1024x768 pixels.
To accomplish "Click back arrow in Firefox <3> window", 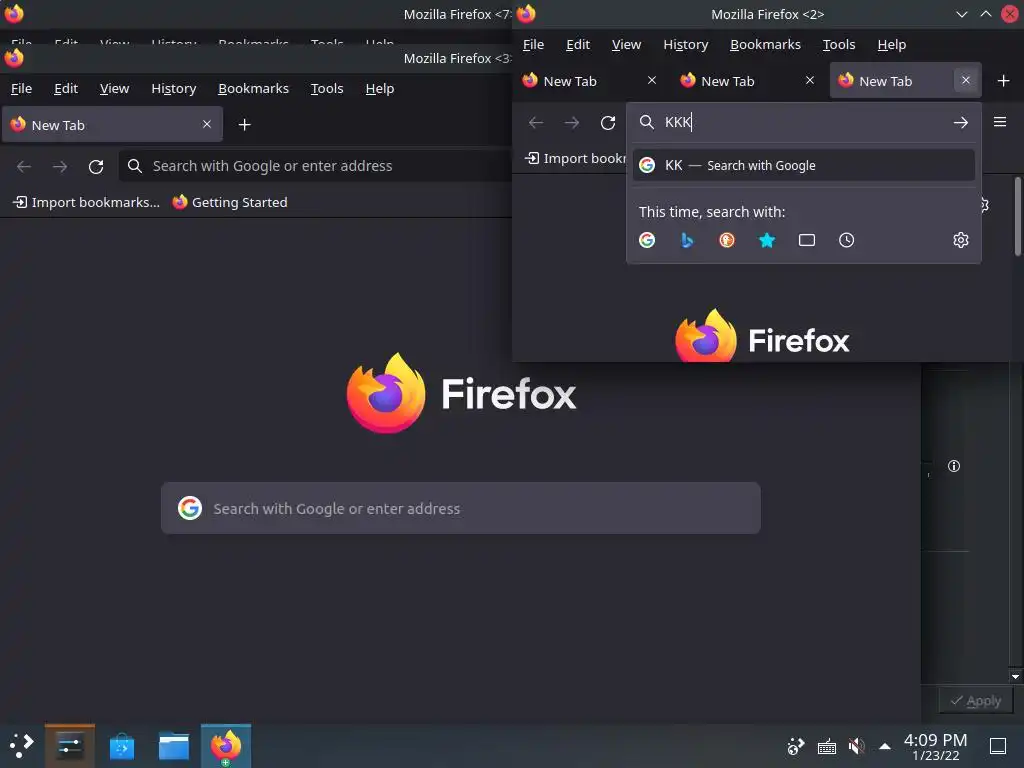I will pyautogui.click(x=24, y=167).
